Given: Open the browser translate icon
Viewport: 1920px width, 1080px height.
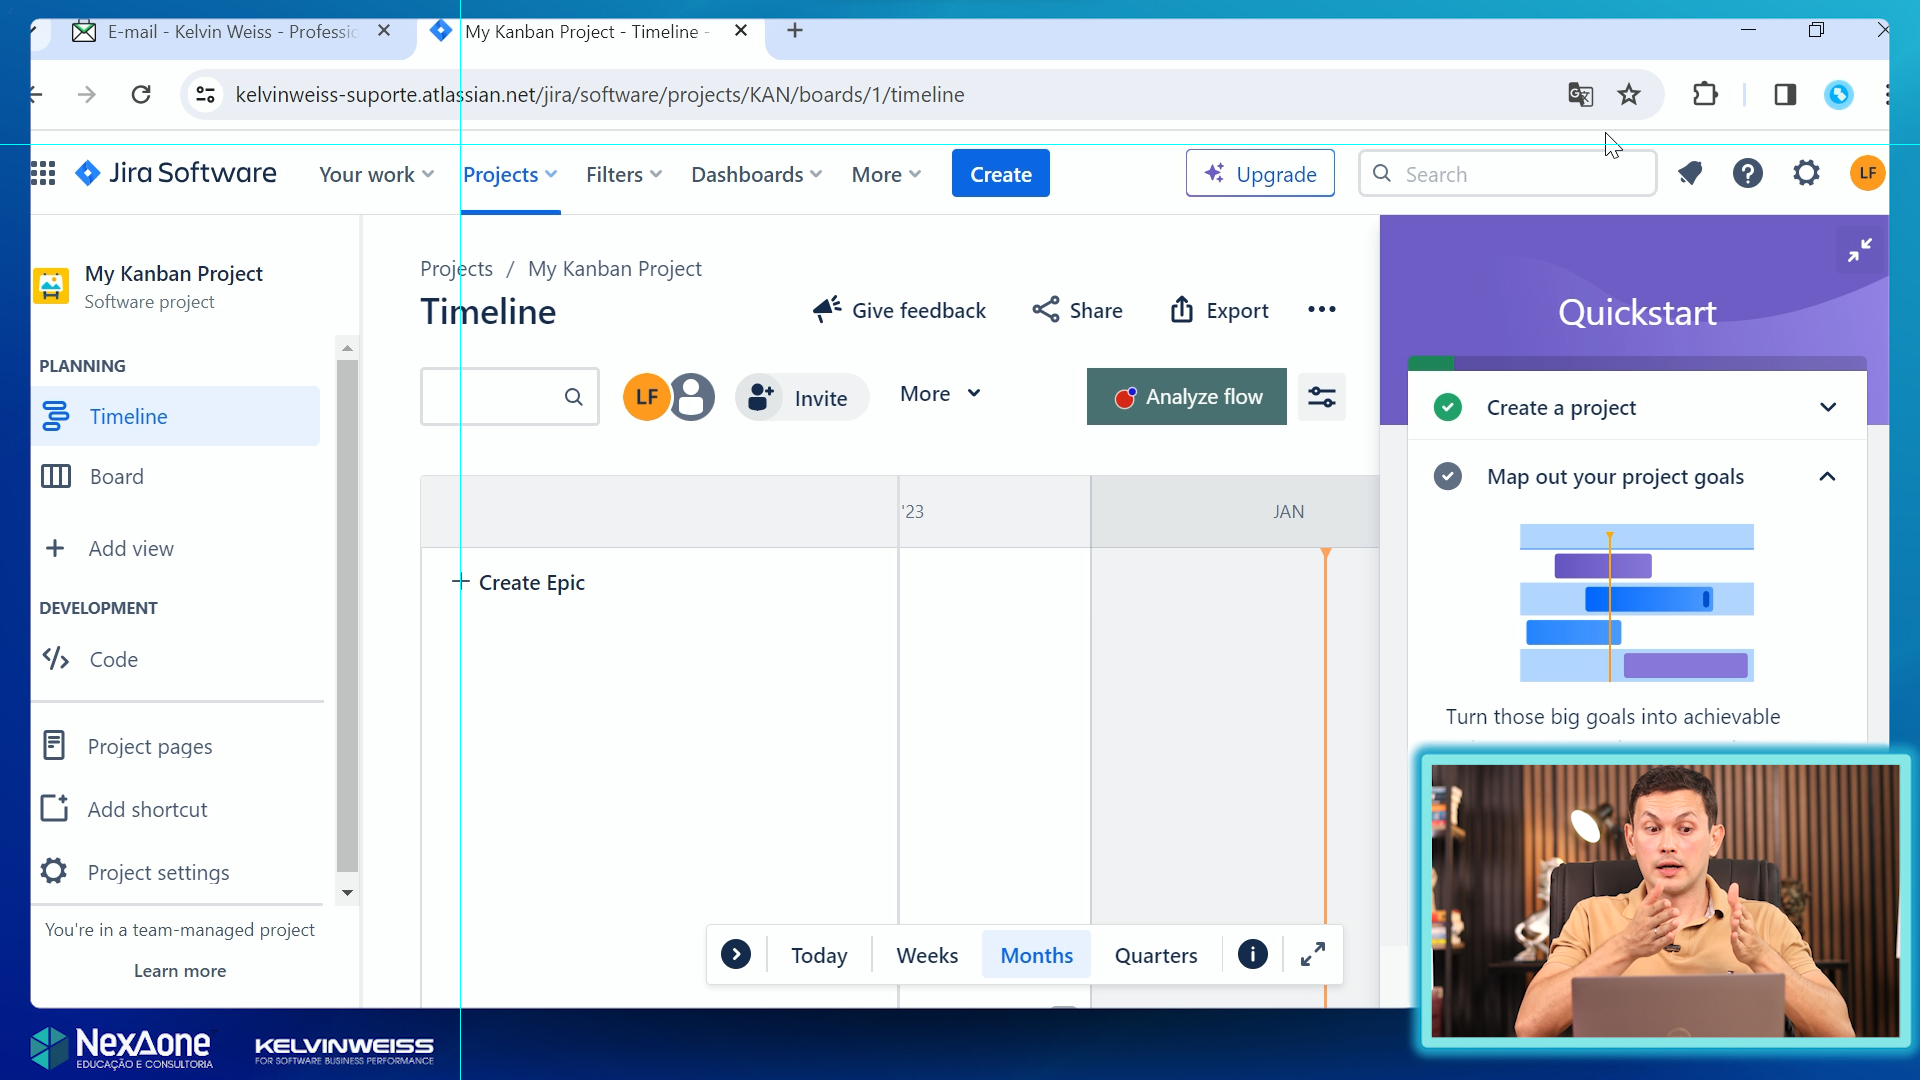Looking at the screenshot, I should (1580, 95).
